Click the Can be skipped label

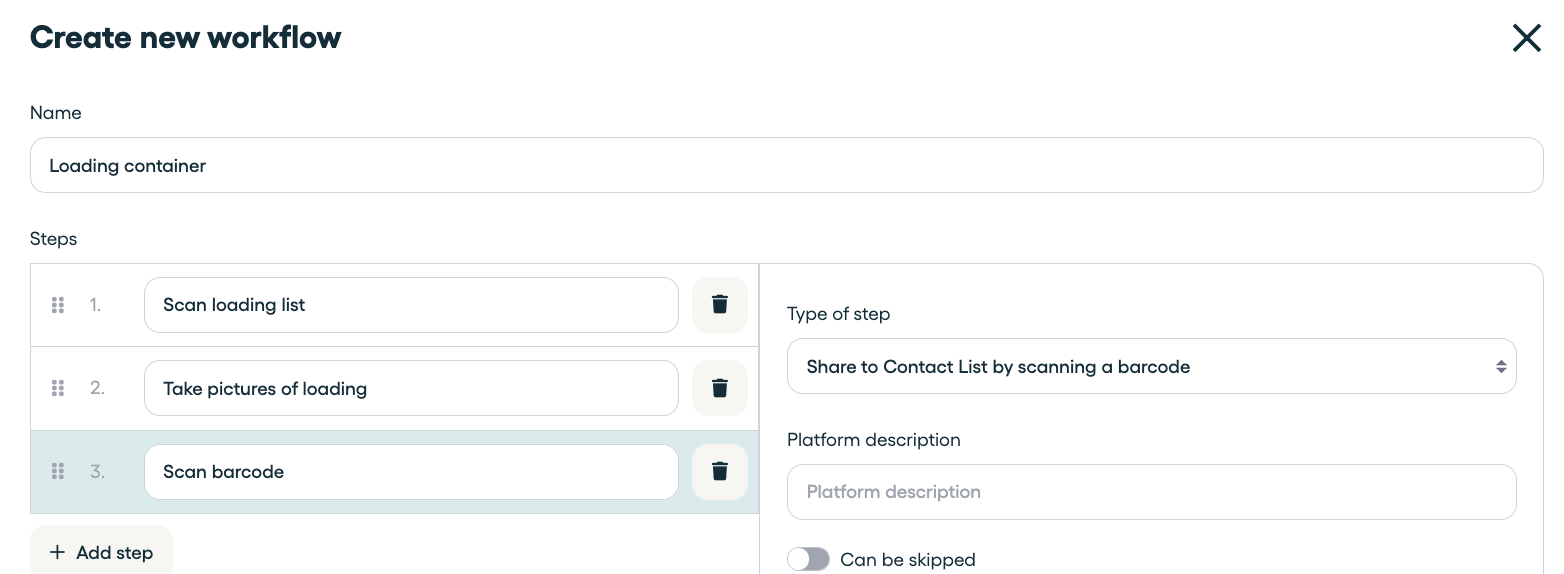pos(908,560)
